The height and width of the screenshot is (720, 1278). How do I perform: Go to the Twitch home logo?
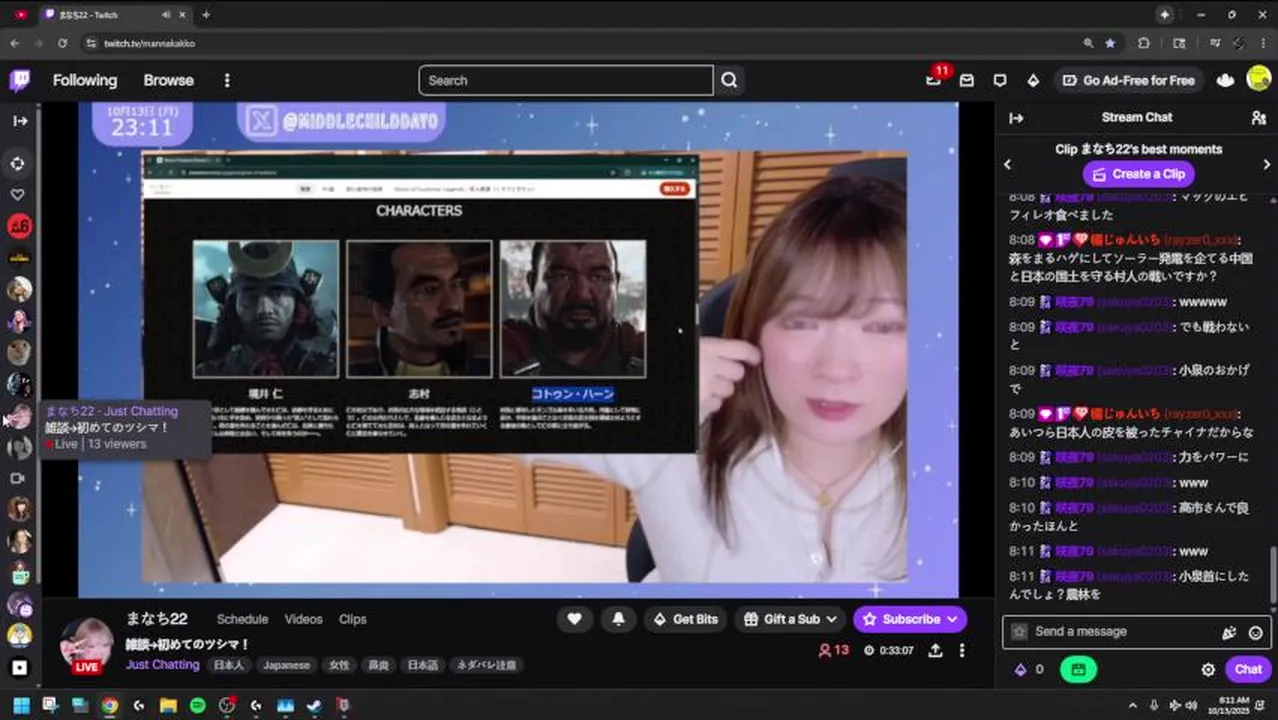pyautogui.click(x=20, y=80)
